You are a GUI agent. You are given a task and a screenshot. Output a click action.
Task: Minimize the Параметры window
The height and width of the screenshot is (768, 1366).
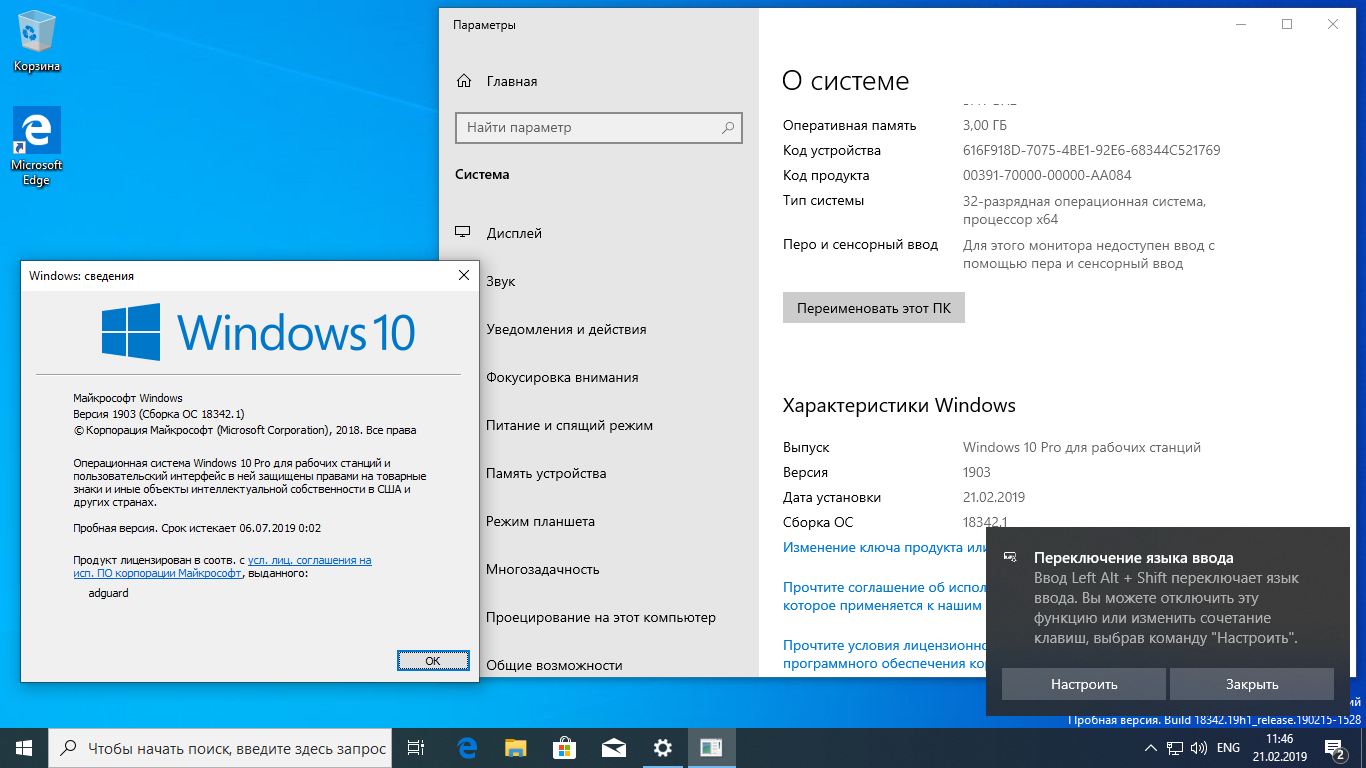tap(1241, 24)
